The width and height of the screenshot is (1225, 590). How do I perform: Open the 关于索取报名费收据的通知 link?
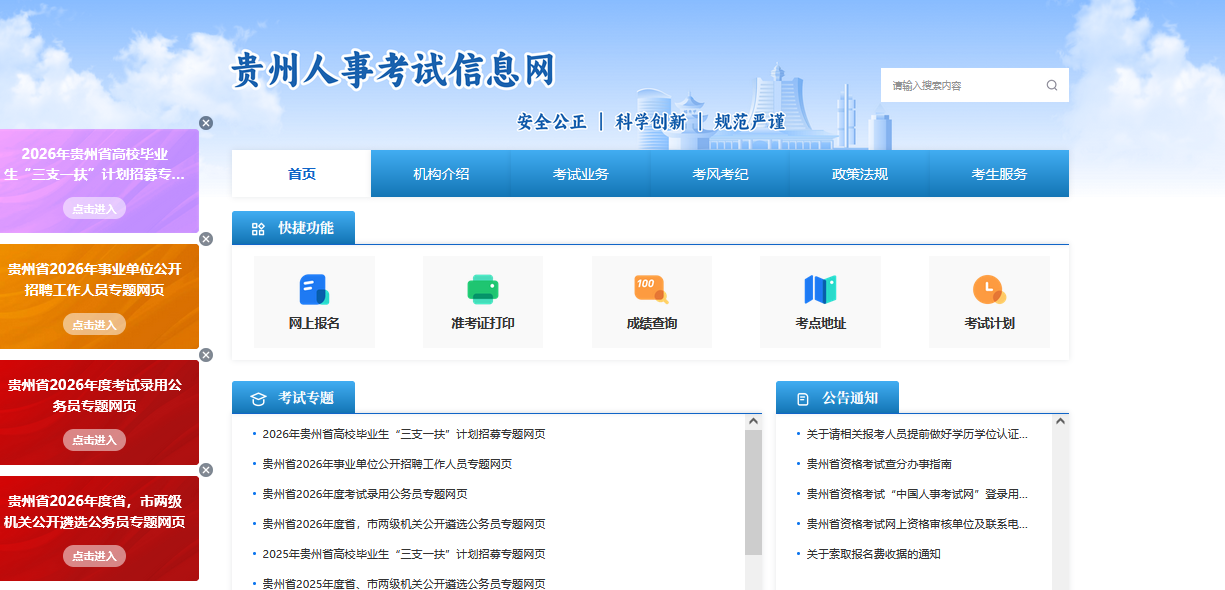tap(873, 554)
